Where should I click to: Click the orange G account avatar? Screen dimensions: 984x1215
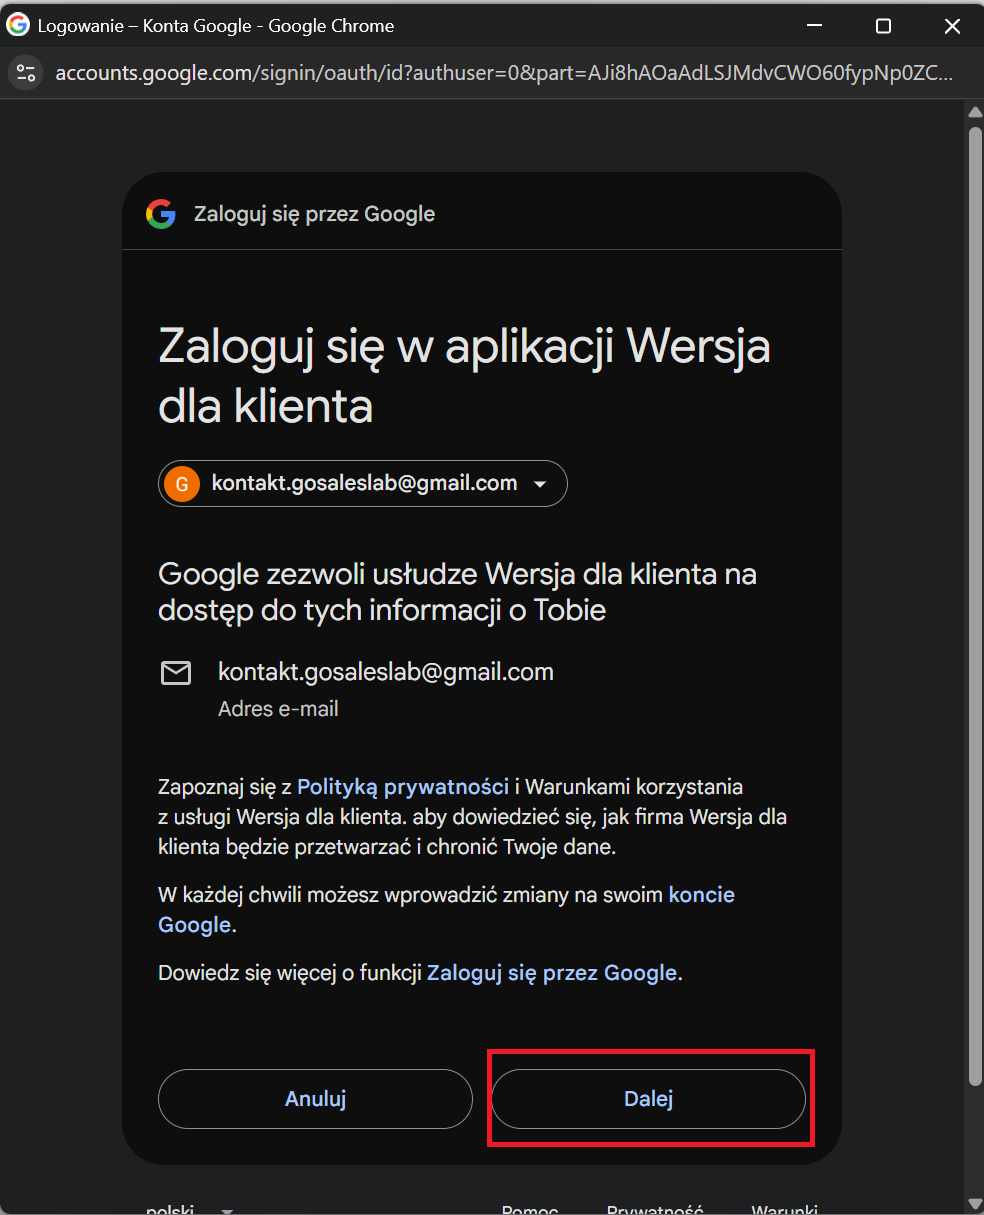182,484
